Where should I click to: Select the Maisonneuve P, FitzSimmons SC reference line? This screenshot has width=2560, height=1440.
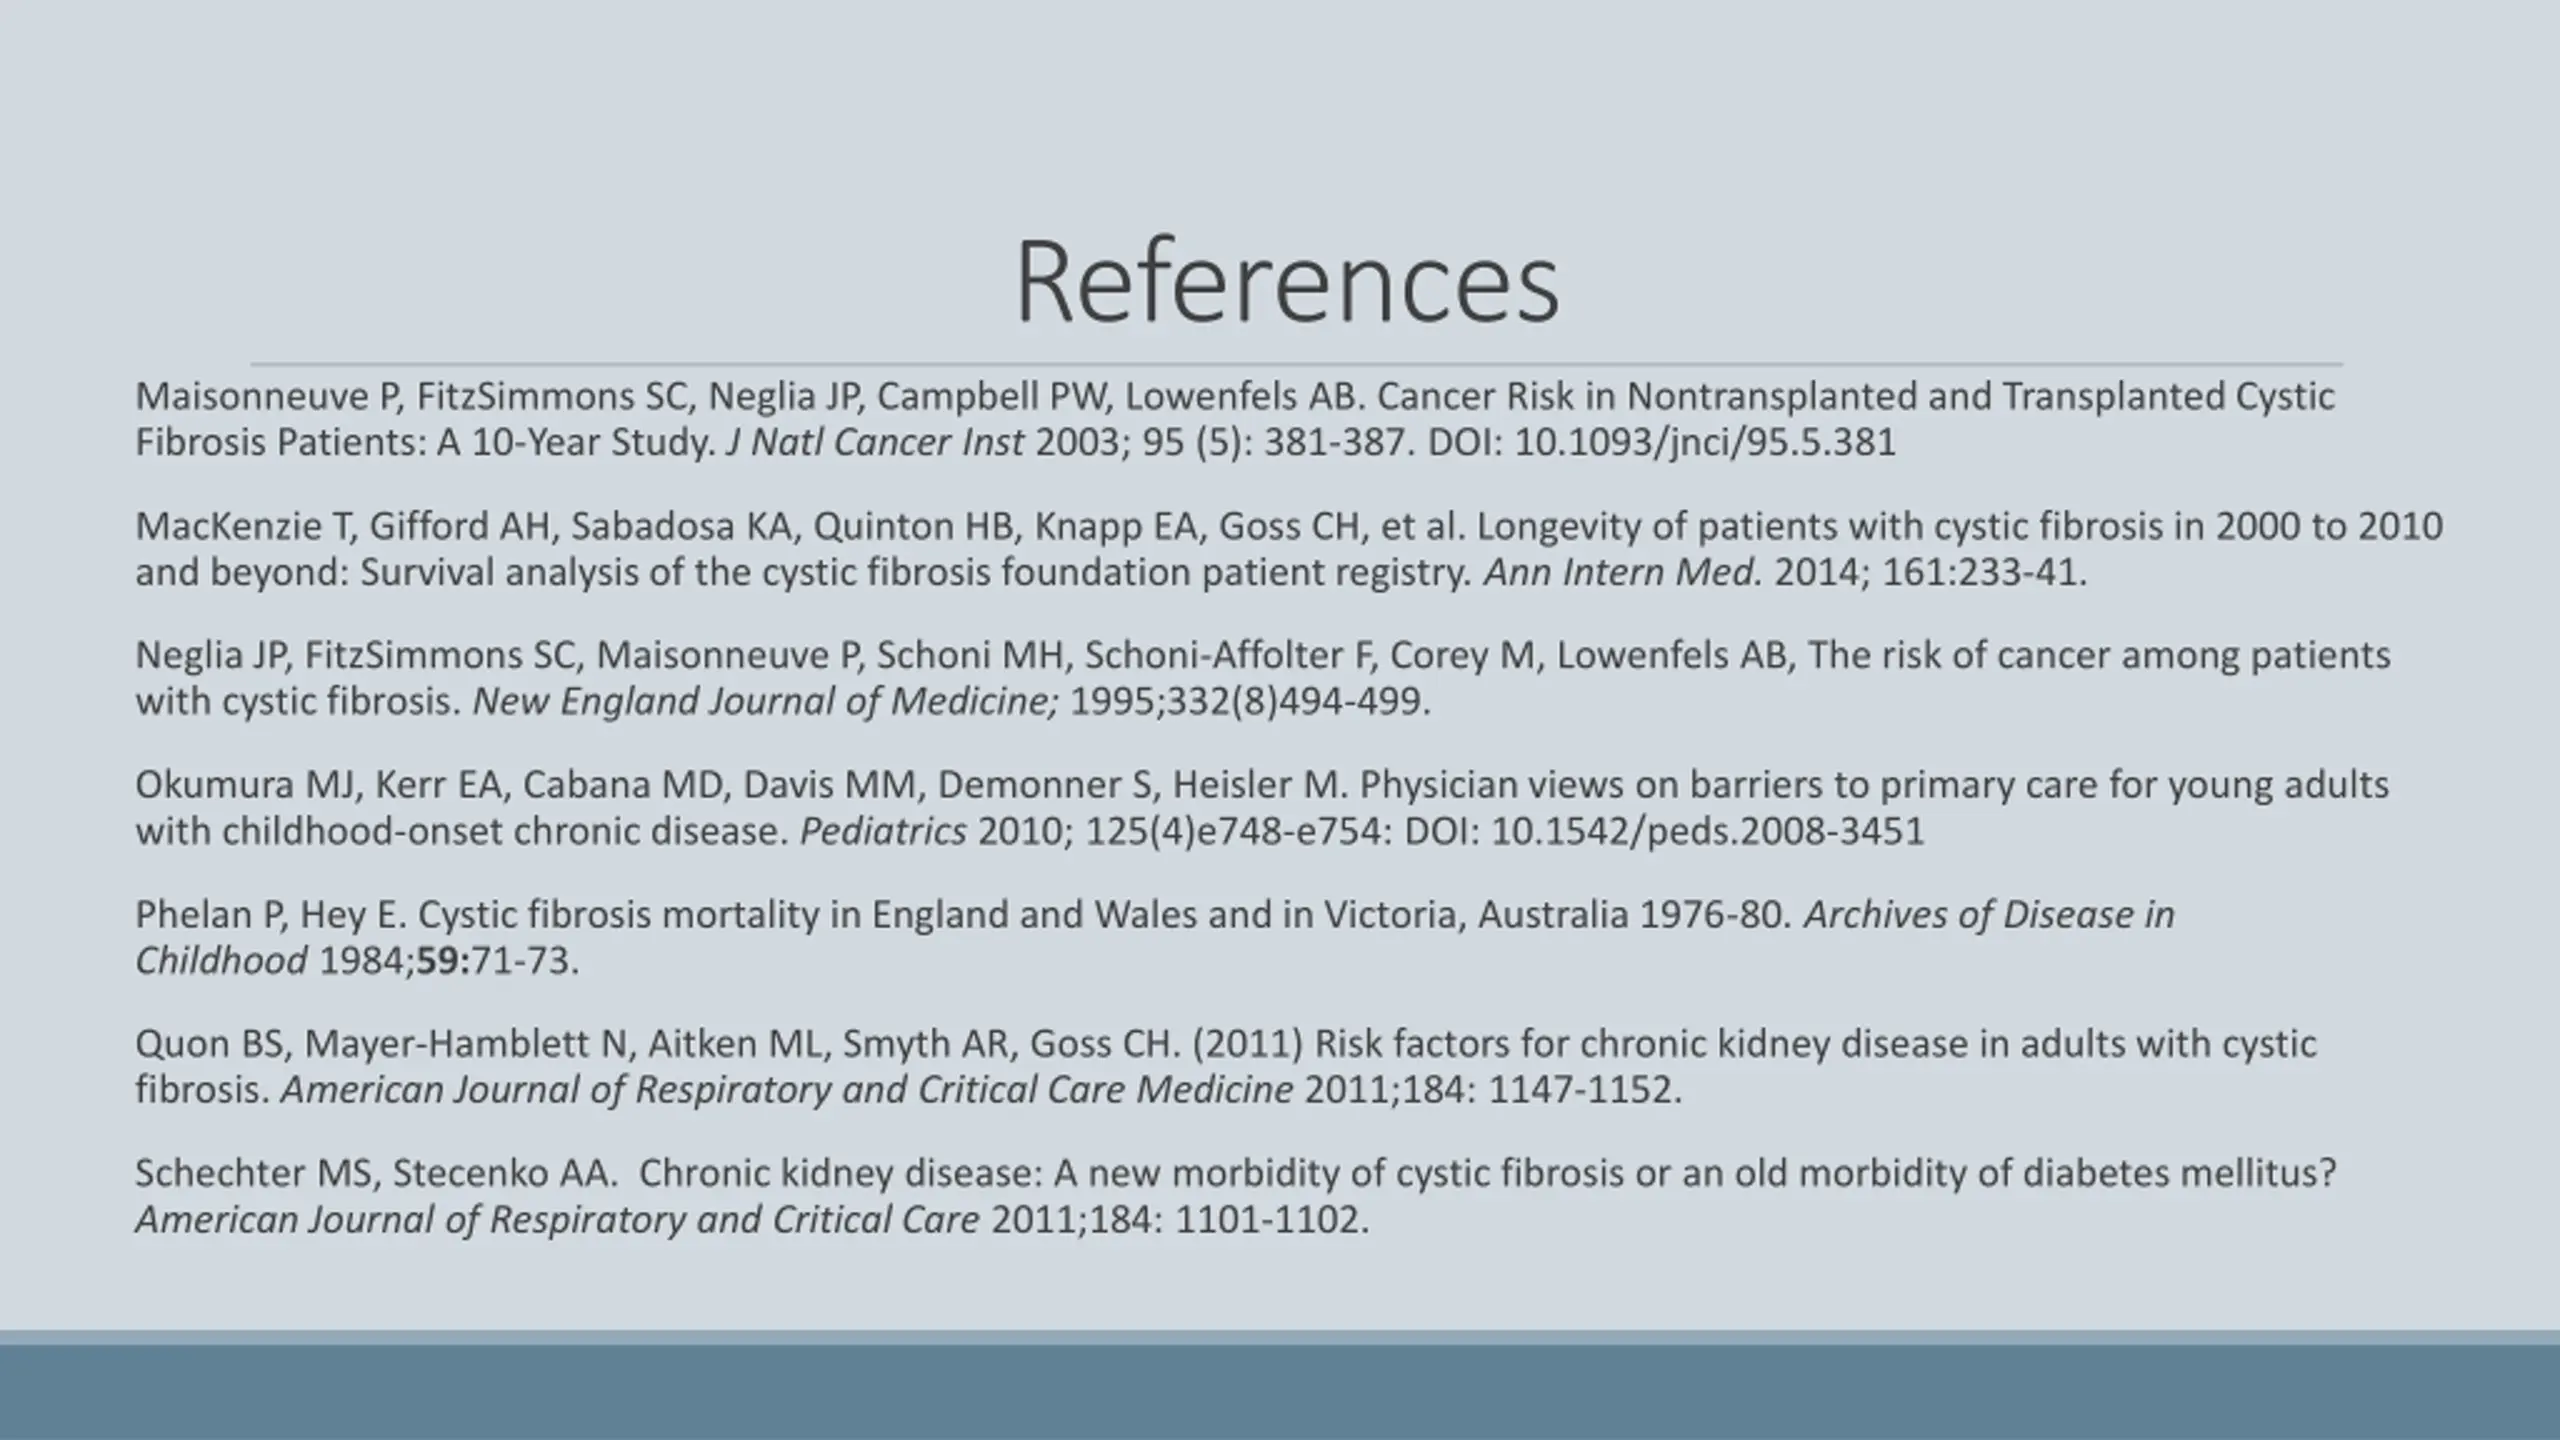[x=1235, y=397]
